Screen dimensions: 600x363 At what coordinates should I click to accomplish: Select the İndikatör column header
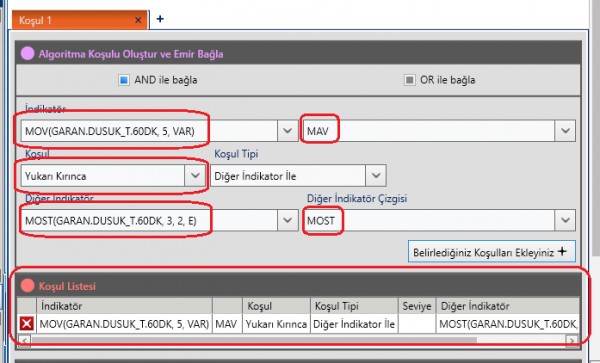point(124,306)
